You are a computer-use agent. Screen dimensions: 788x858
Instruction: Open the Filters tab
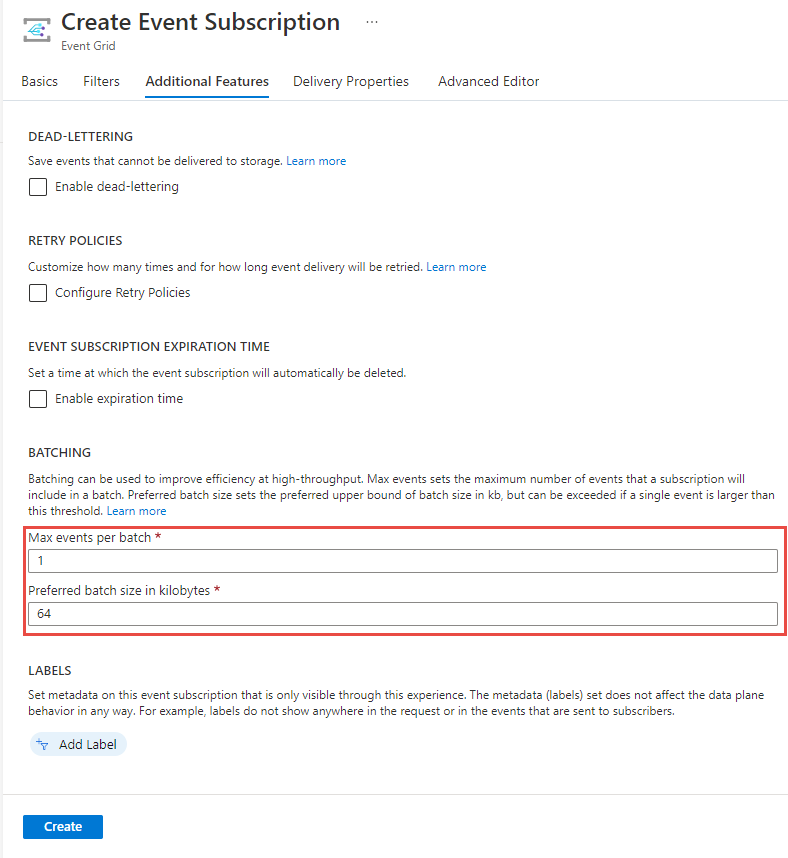click(101, 81)
